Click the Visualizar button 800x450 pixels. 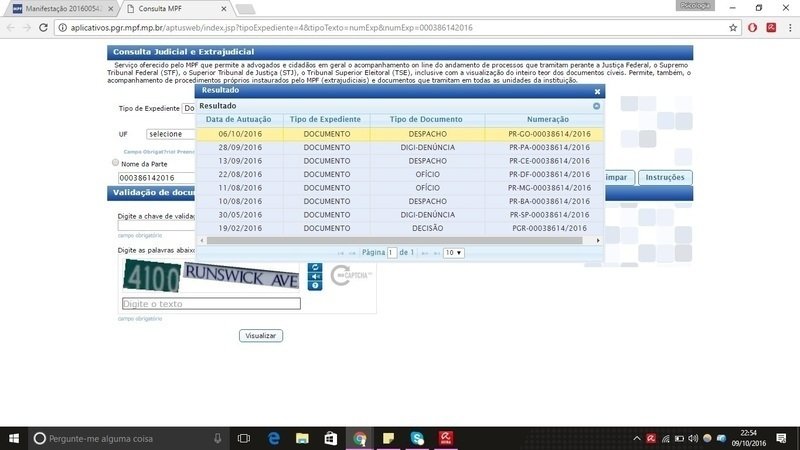pos(261,335)
